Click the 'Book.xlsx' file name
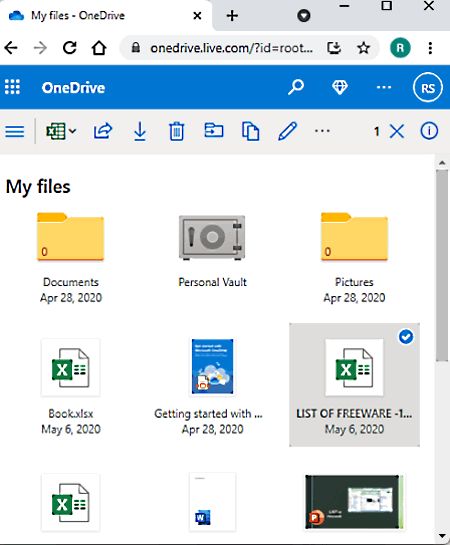 point(71,414)
